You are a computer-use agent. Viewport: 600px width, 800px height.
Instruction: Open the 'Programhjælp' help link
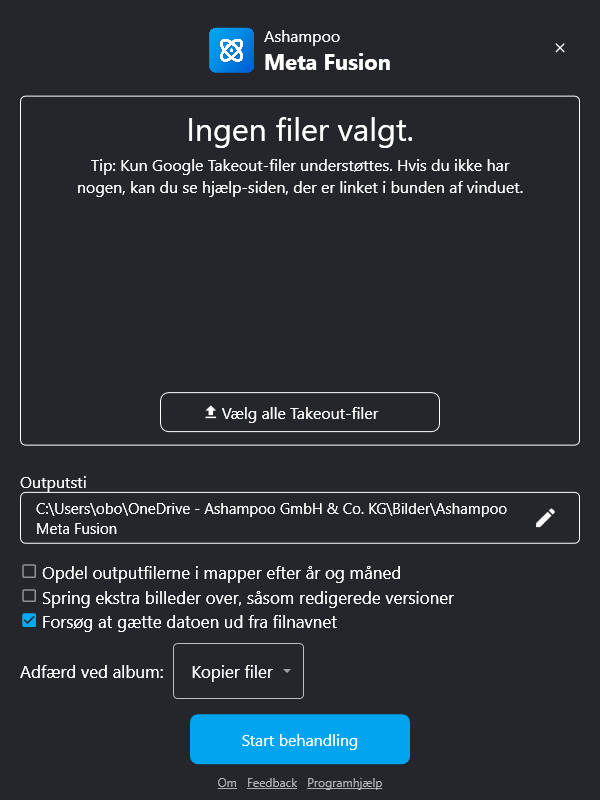[x=344, y=783]
